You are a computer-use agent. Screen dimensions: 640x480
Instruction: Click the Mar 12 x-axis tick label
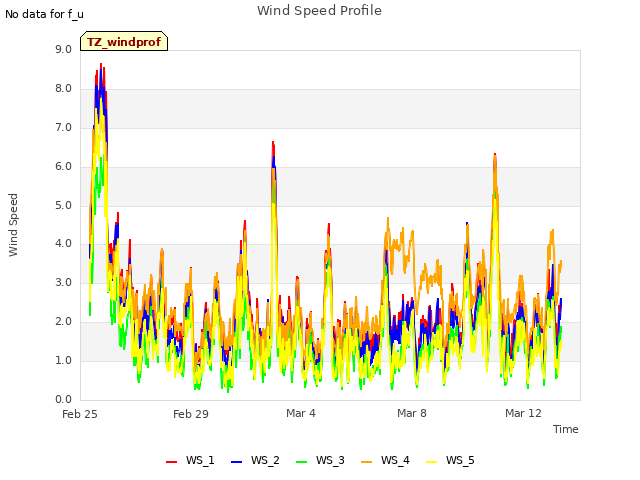click(523, 413)
